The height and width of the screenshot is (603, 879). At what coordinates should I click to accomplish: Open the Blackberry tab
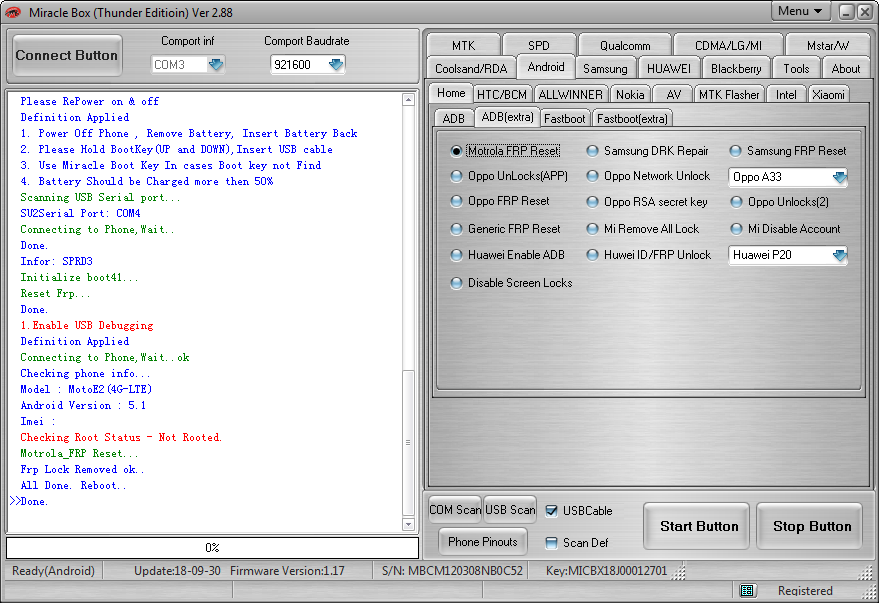point(736,68)
